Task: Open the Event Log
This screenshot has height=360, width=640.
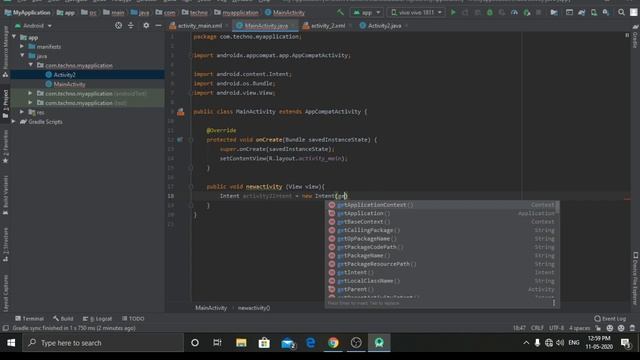Action: click(x=610, y=319)
